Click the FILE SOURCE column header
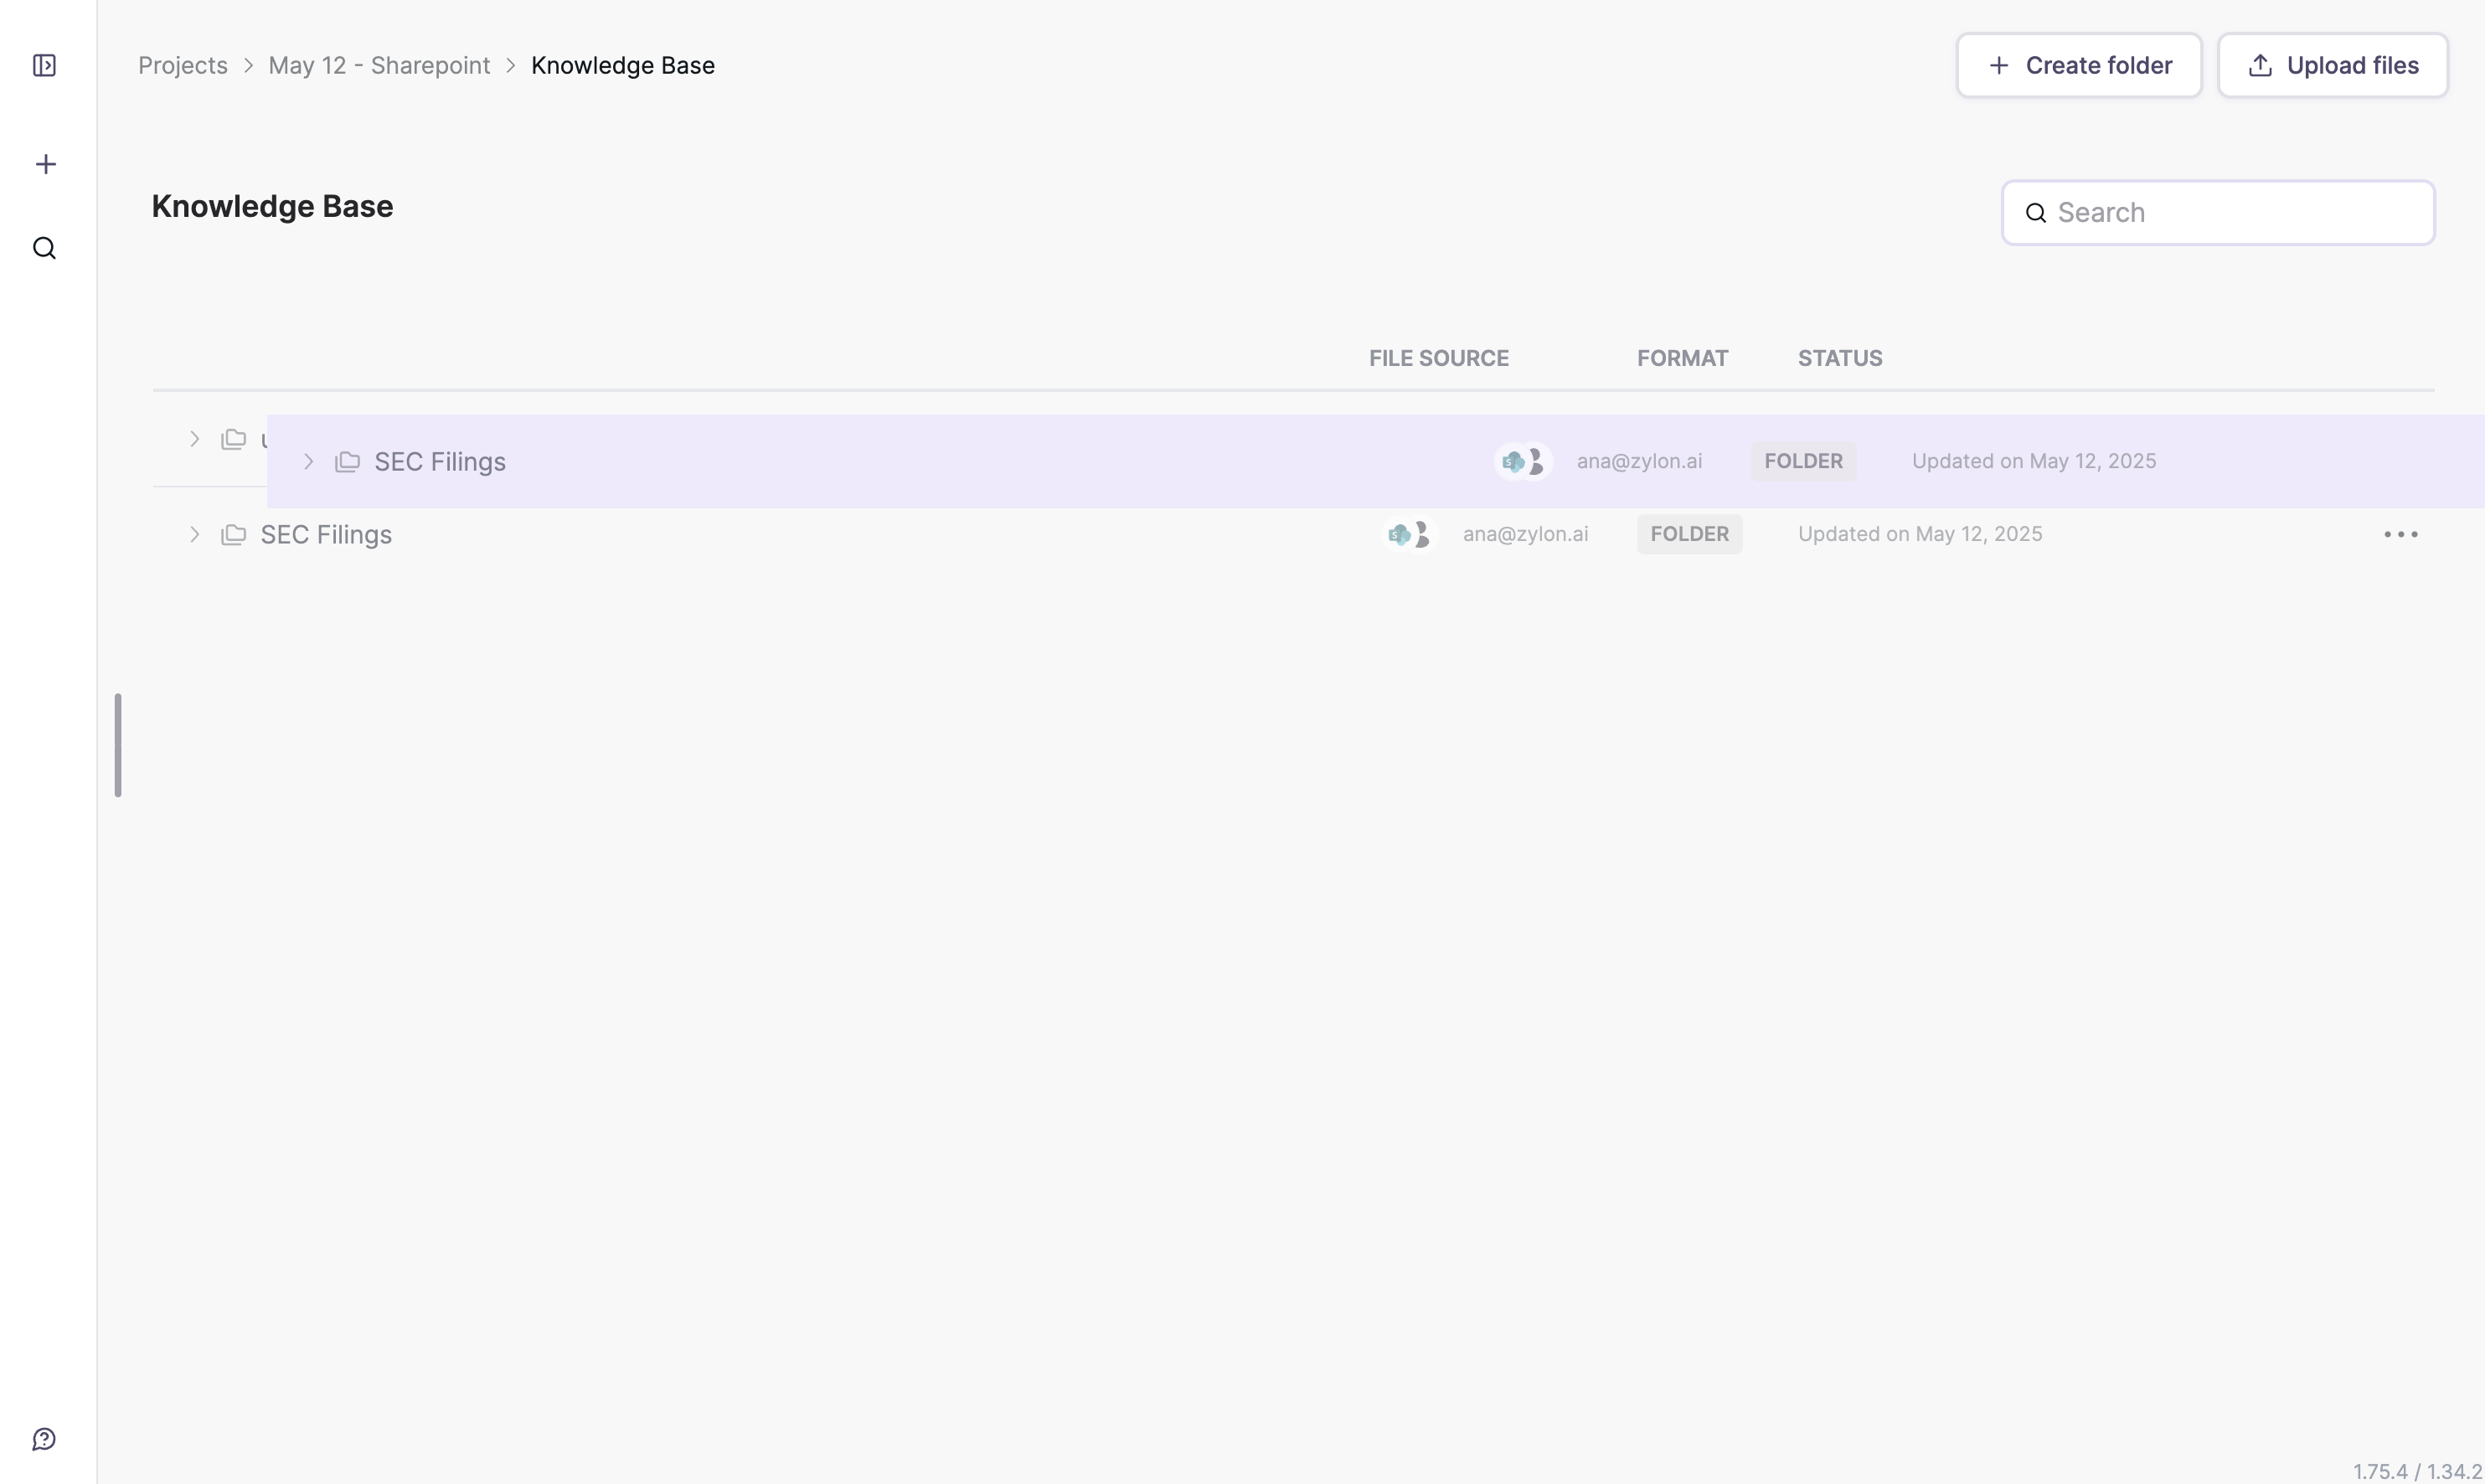The width and height of the screenshot is (2485, 1484). pos(1438,358)
